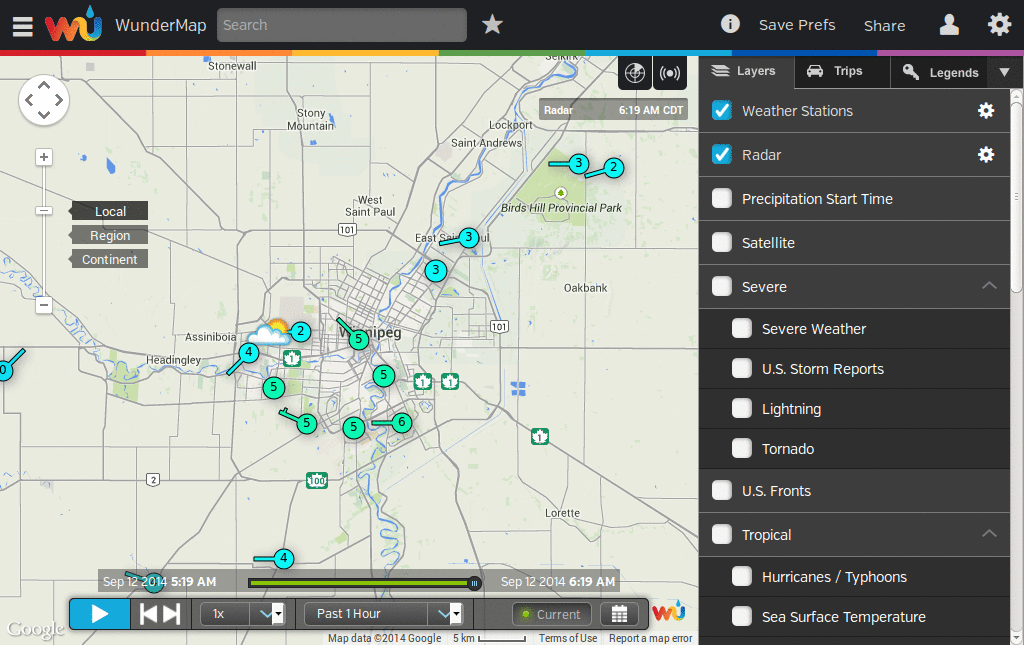The image size is (1024, 645).
Task: Switch to the Legends tab
Action: [x=941, y=72]
